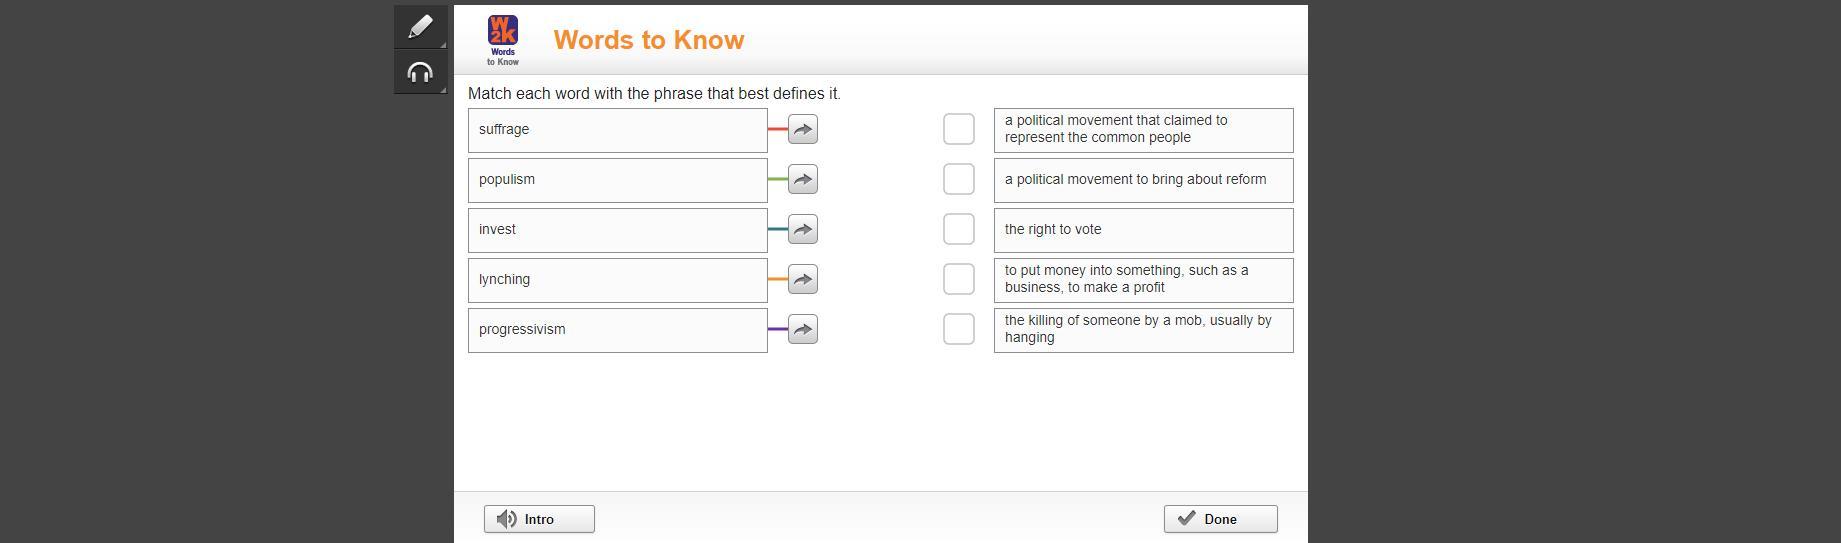Click the lynching word box
Image resolution: width=1841 pixels, height=543 pixels.
(x=617, y=280)
